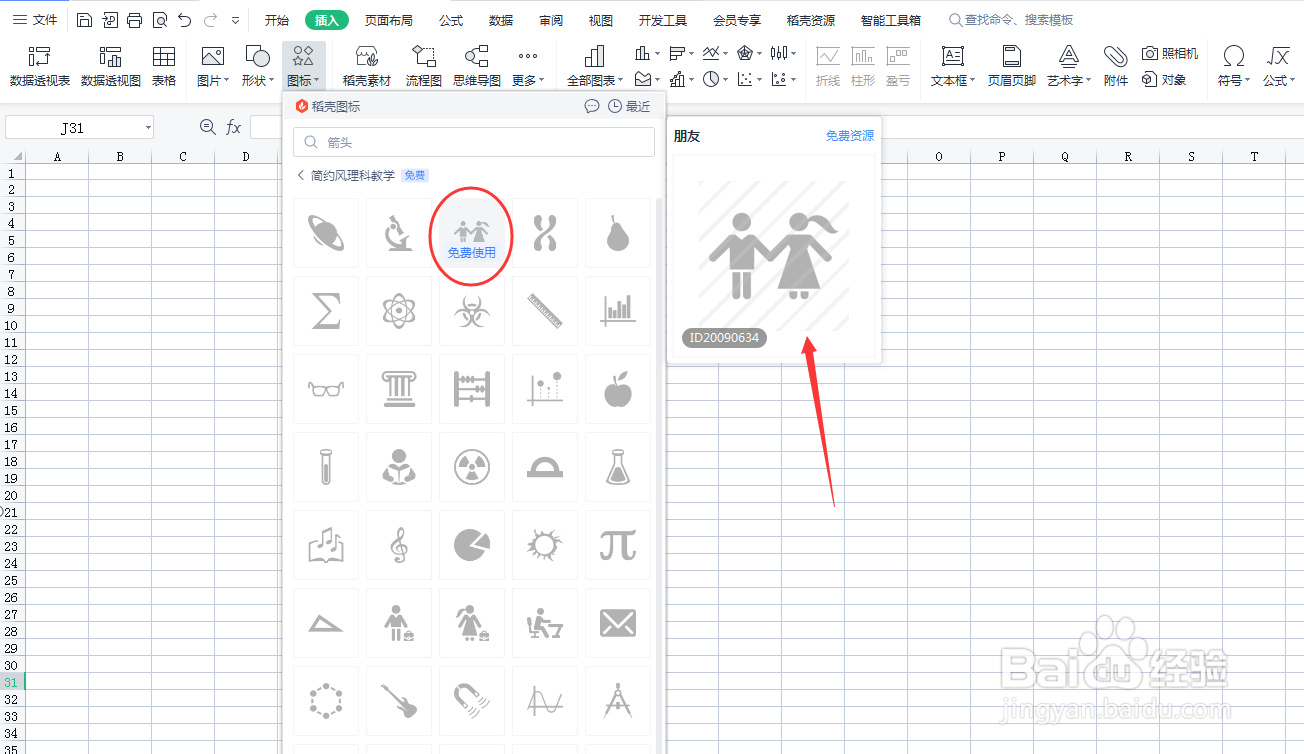Click the search commands box 查找命令

coord(1011,20)
